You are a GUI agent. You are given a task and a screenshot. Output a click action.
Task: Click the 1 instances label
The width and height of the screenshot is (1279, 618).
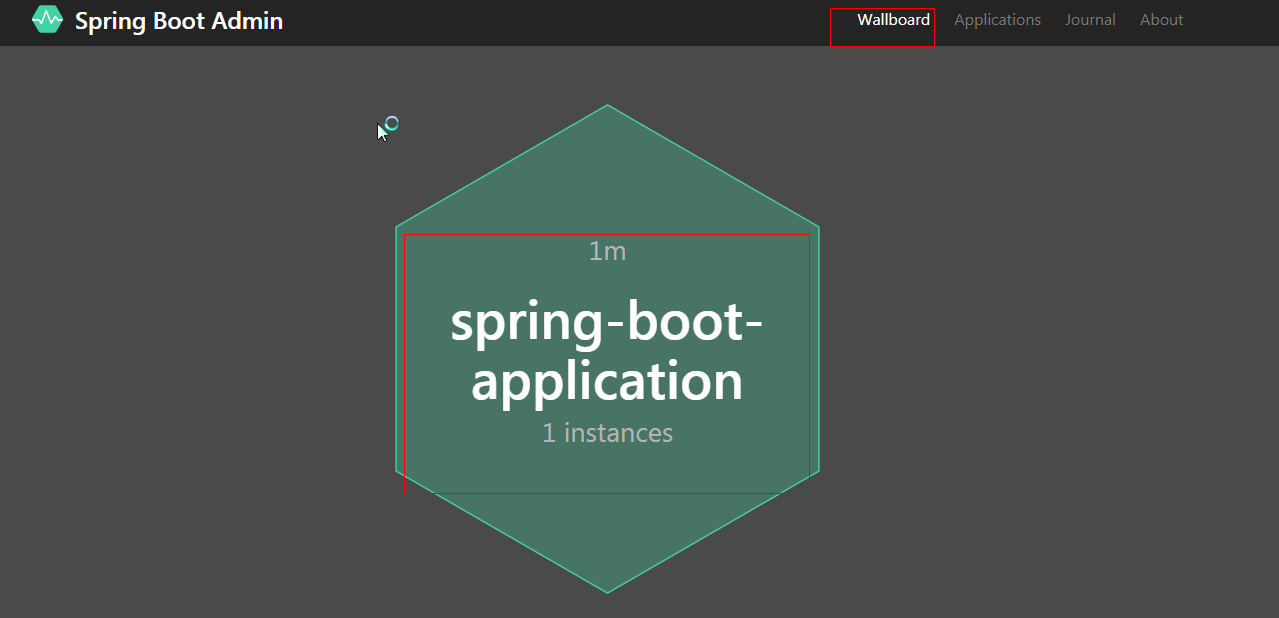coord(607,433)
